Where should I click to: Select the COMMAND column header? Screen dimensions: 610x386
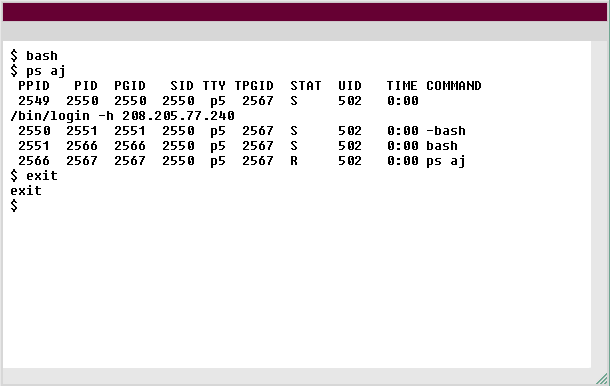tap(454, 86)
